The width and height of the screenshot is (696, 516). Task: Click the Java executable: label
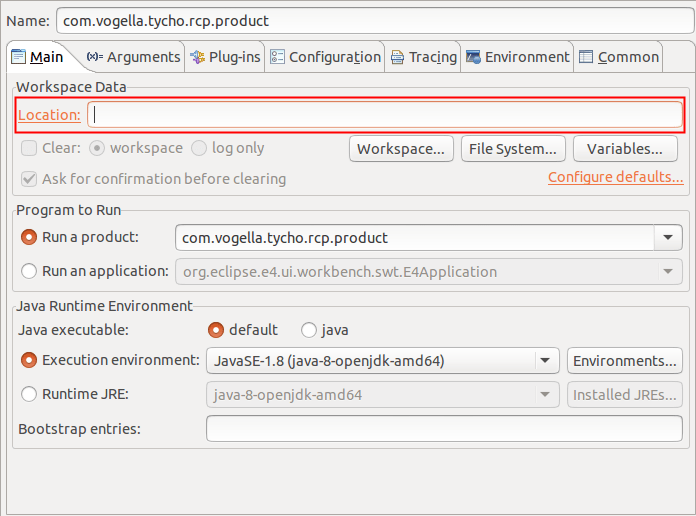coord(73,330)
